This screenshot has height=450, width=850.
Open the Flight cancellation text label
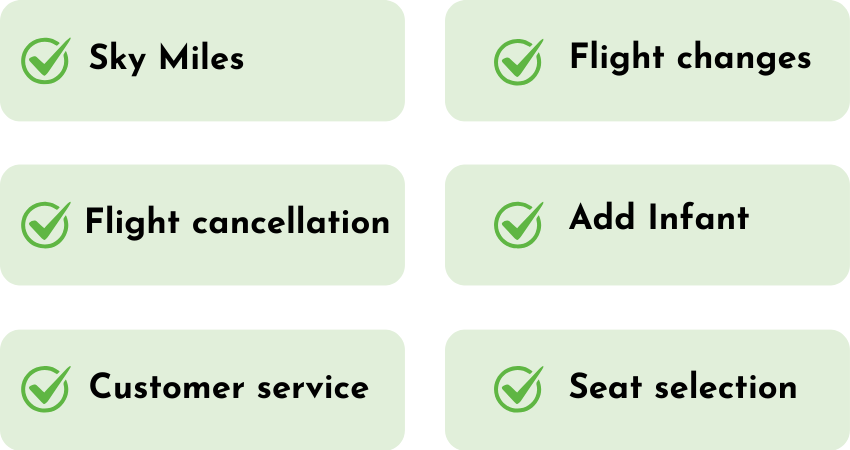pyautogui.click(x=237, y=221)
